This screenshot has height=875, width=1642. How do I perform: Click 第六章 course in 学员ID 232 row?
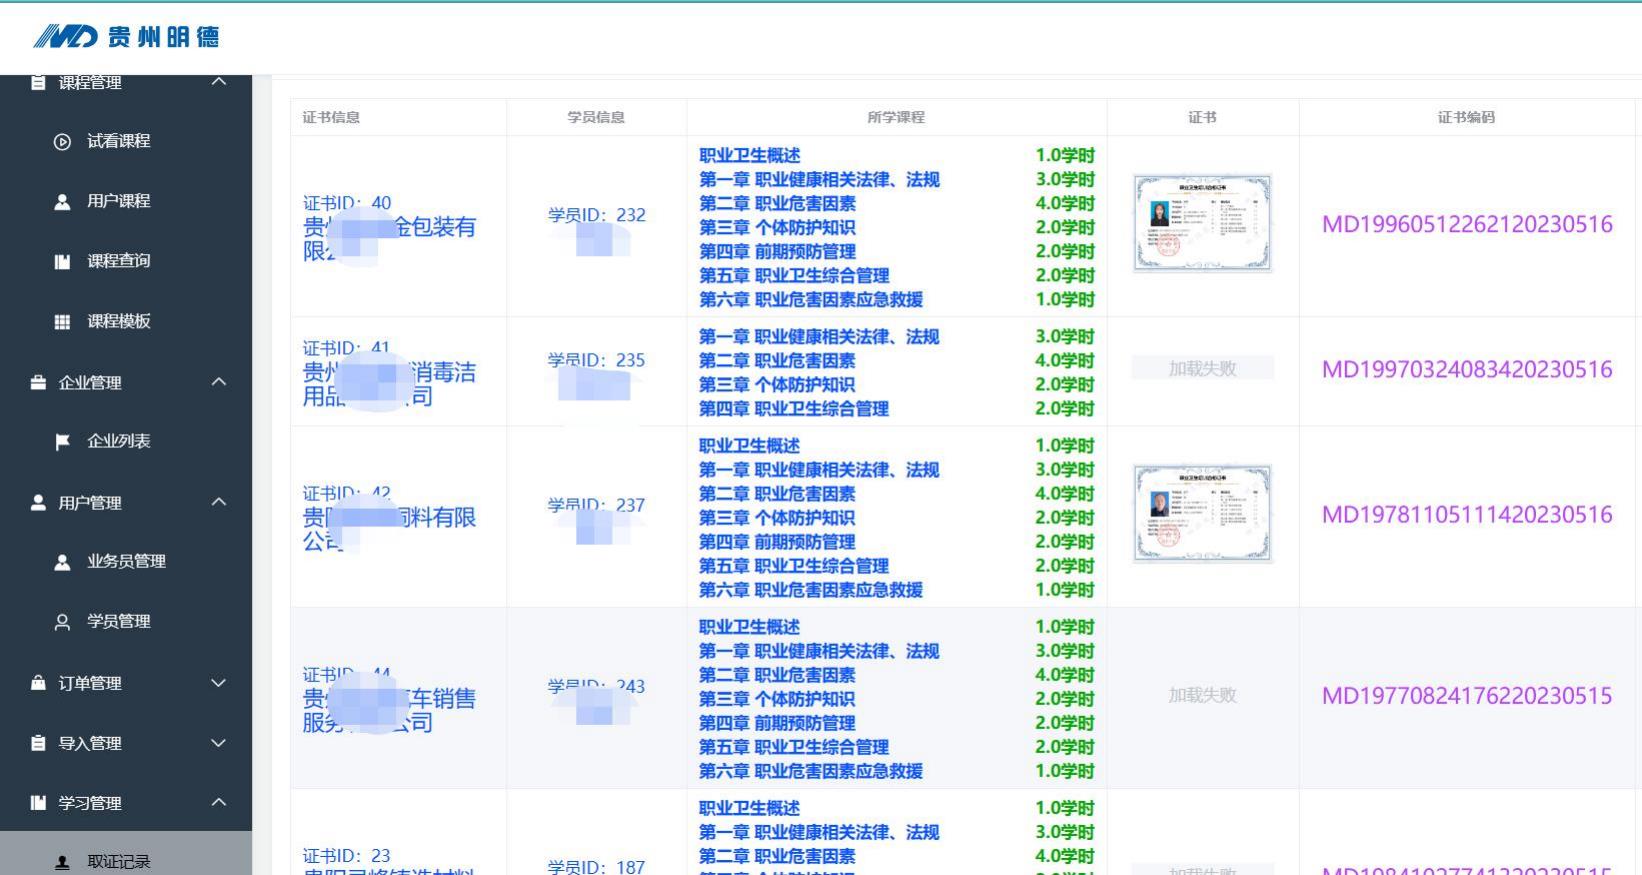[x=811, y=299]
